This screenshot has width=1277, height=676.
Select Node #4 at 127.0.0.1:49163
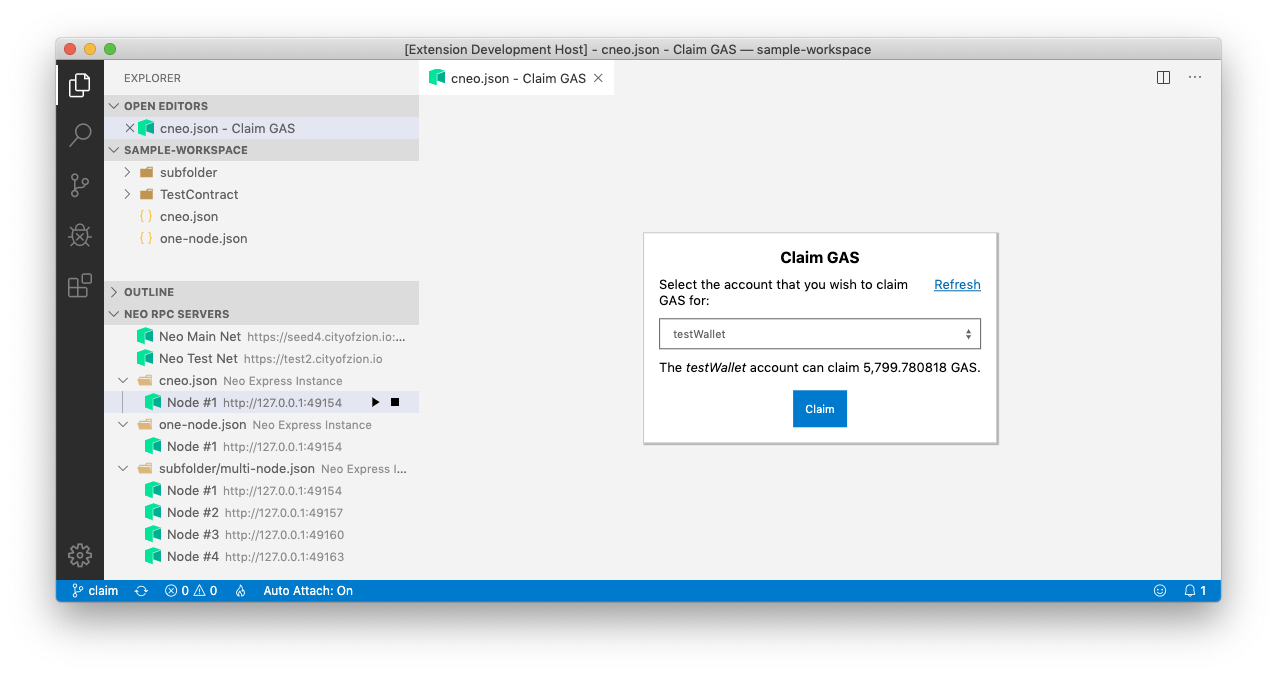(x=262, y=556)
